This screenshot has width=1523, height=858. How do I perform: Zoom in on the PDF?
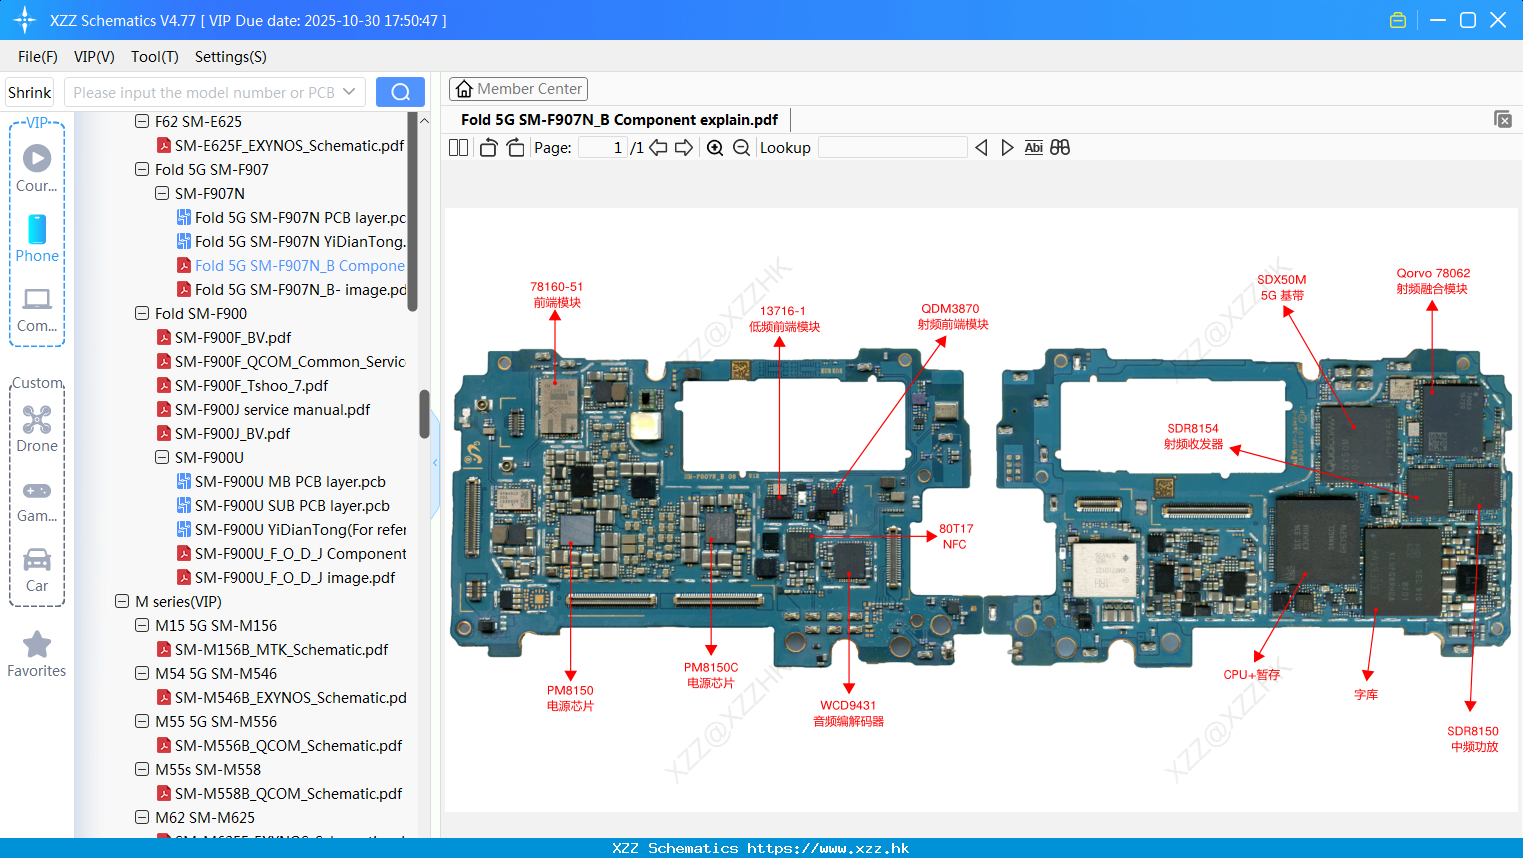pos(715,147)
